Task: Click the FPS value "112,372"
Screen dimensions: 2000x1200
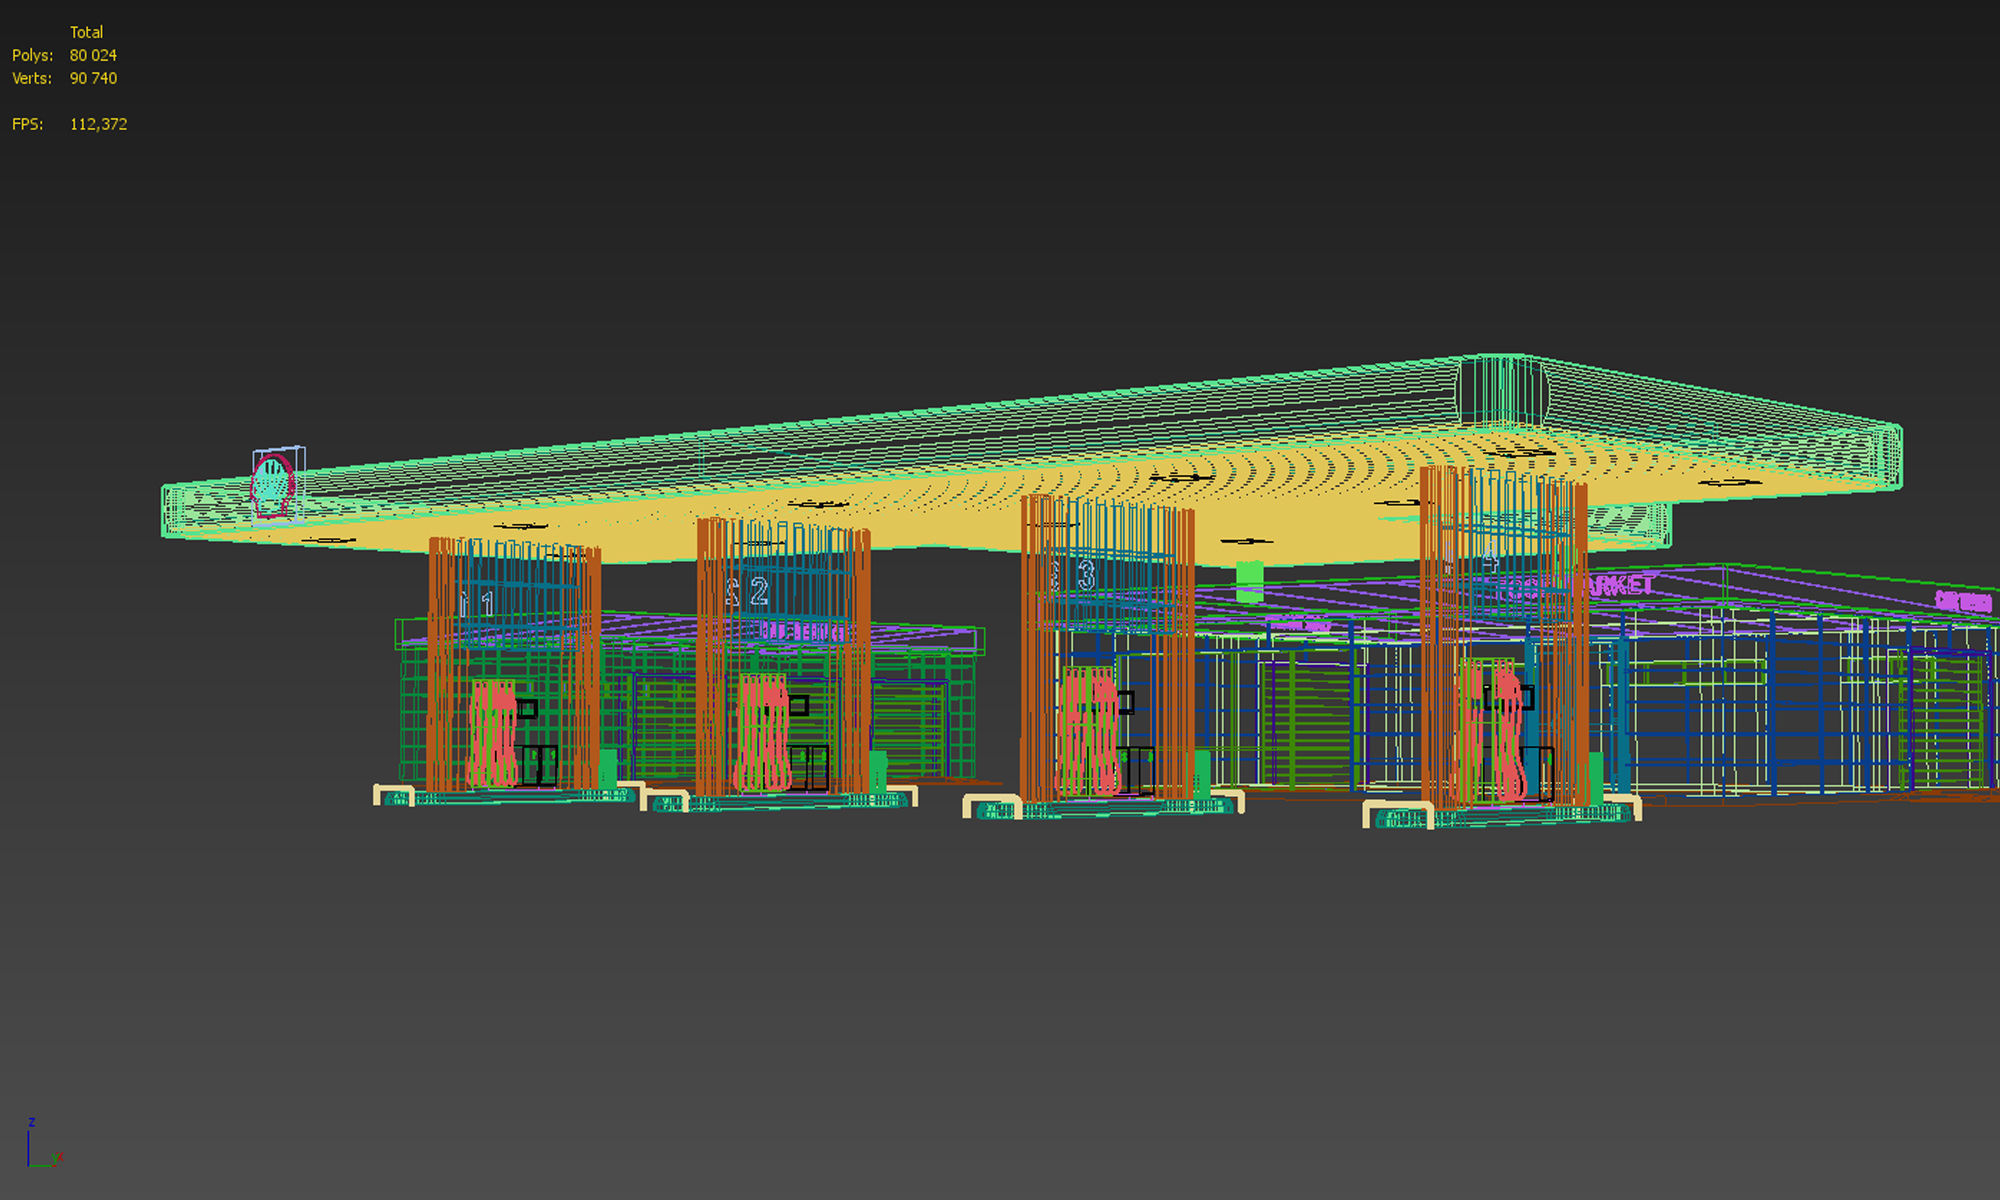Action: [98, 124]
